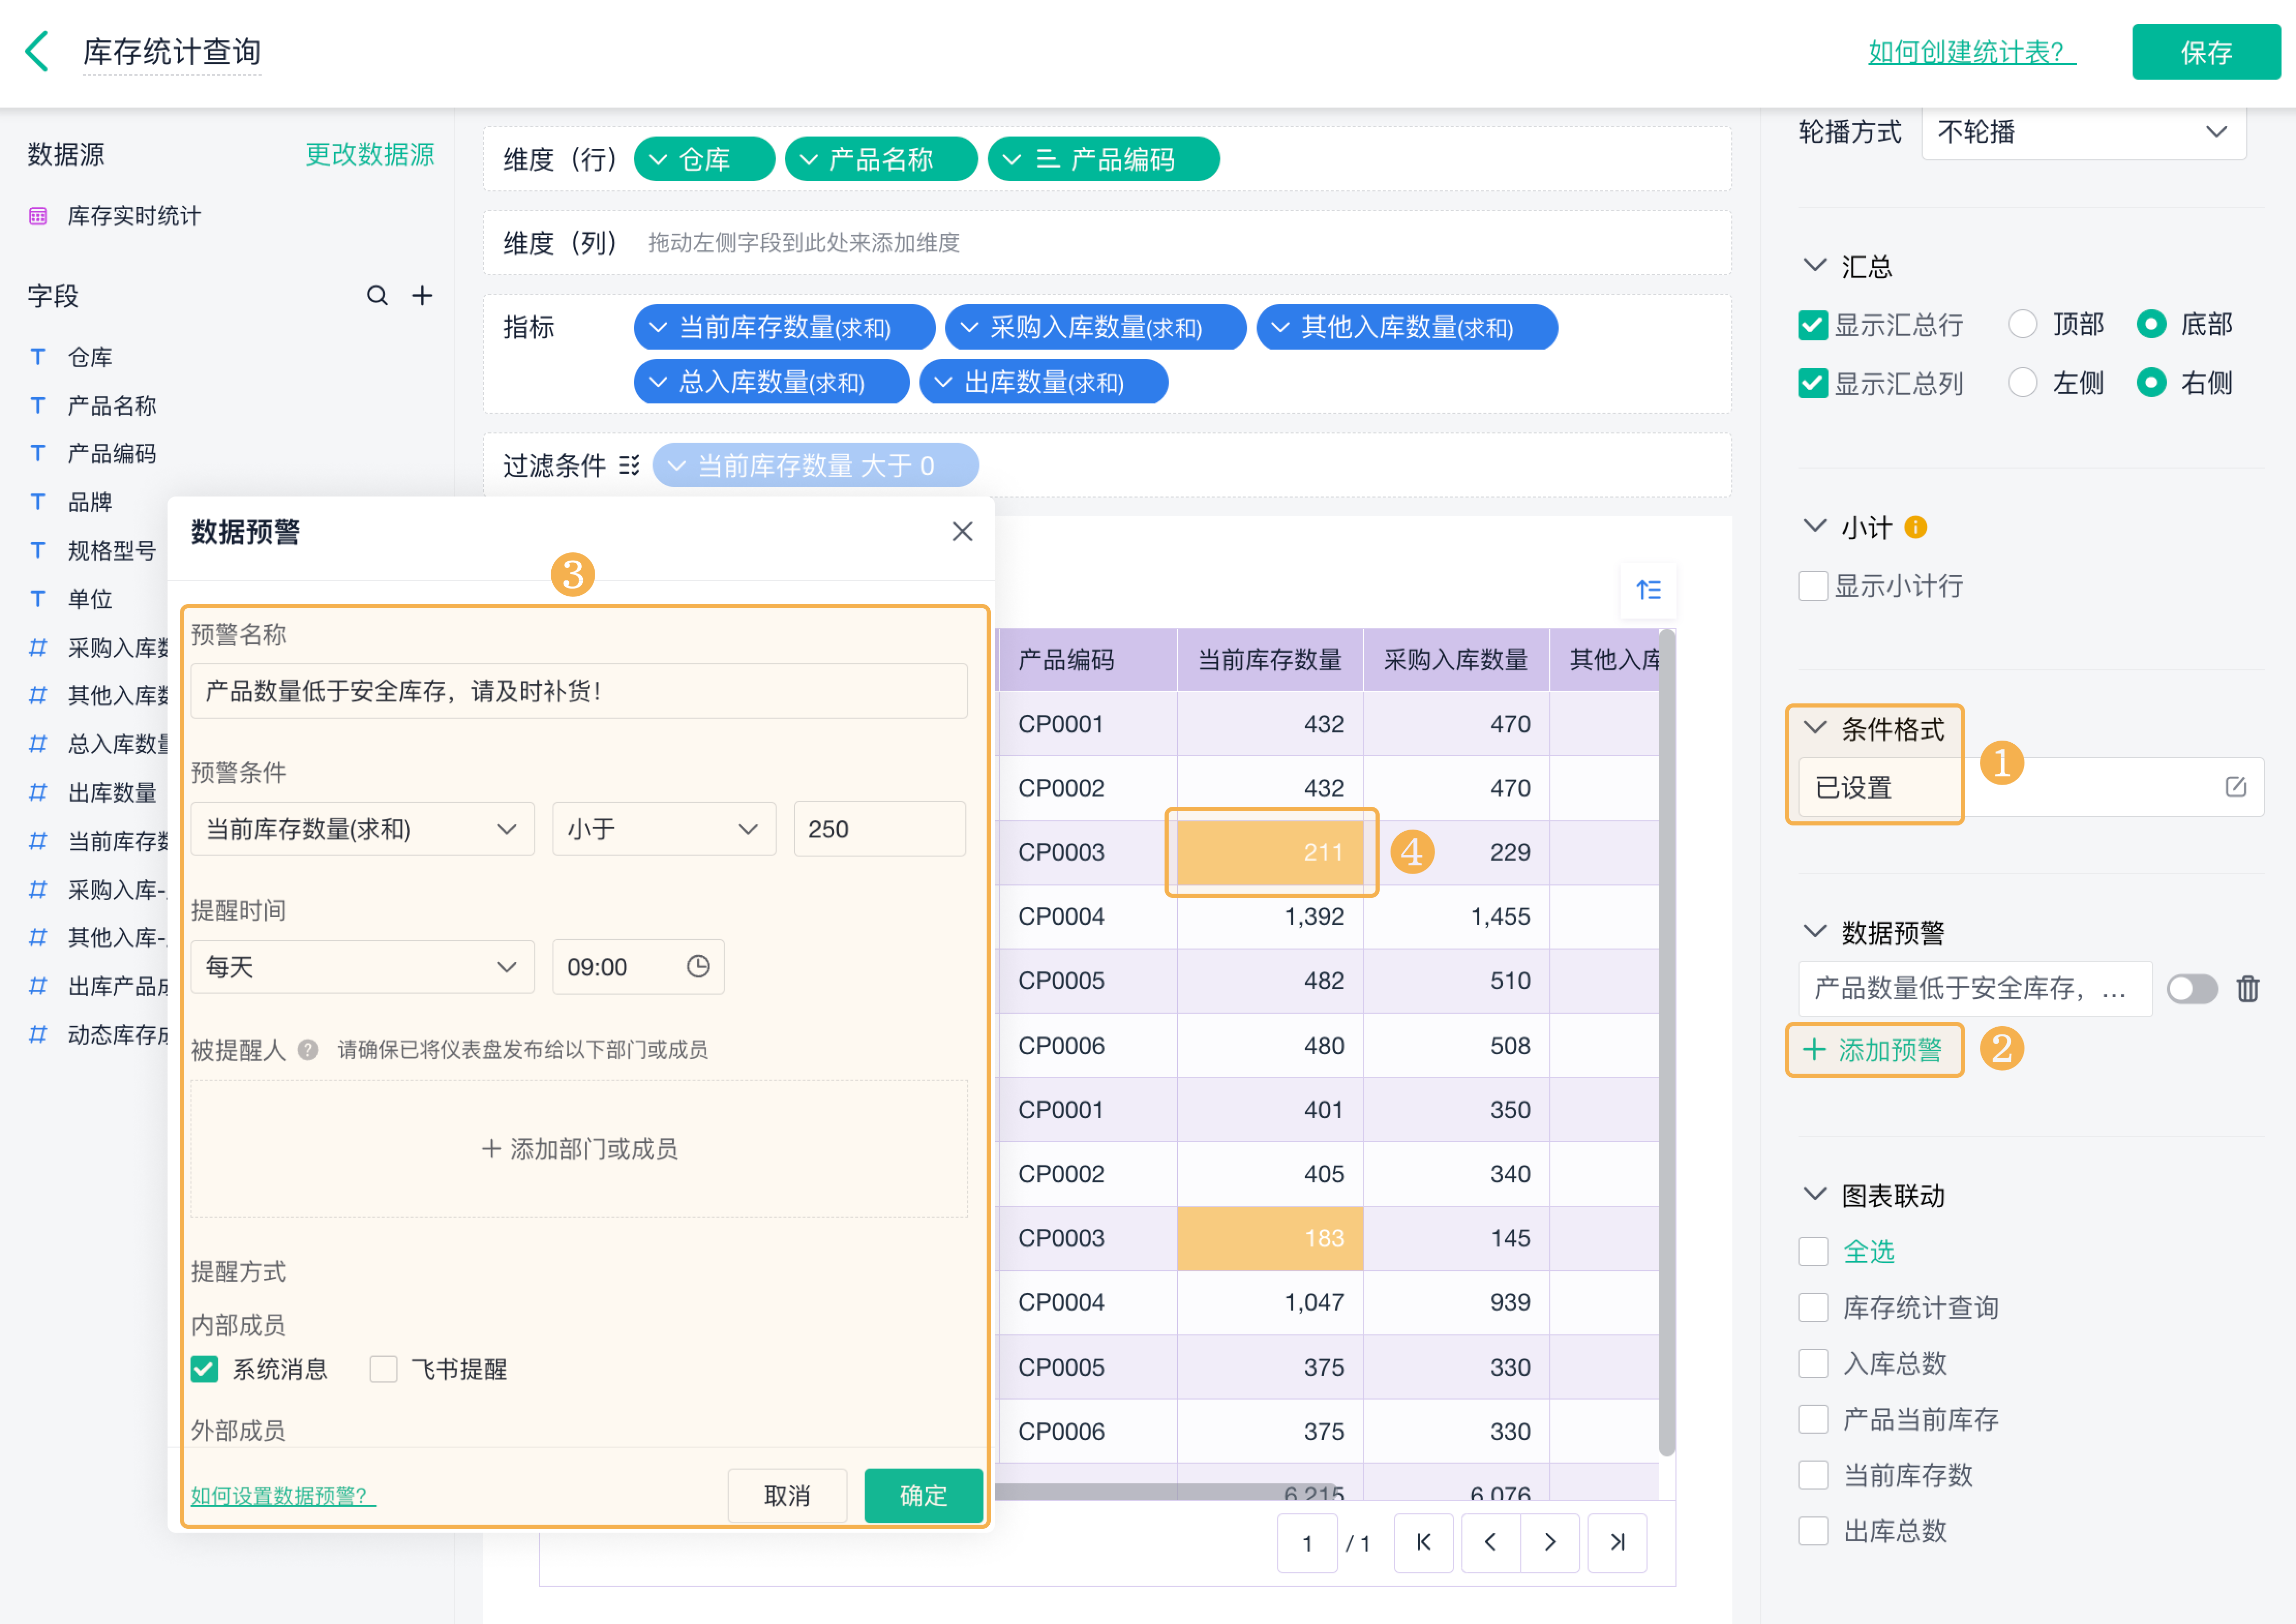Enable 飞书提醒 checkbox
The image size is (2296, 1624).
(383, 1368)
